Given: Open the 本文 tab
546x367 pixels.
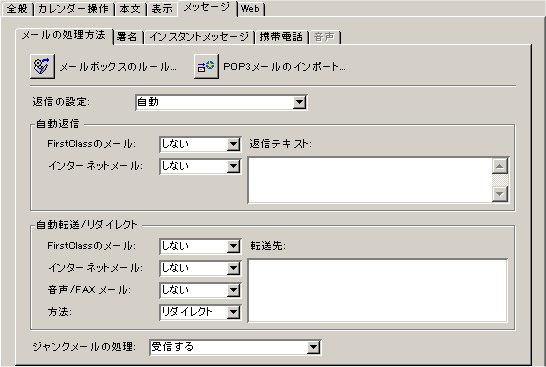Looking at the screenshot, I should tap(130, 9).
